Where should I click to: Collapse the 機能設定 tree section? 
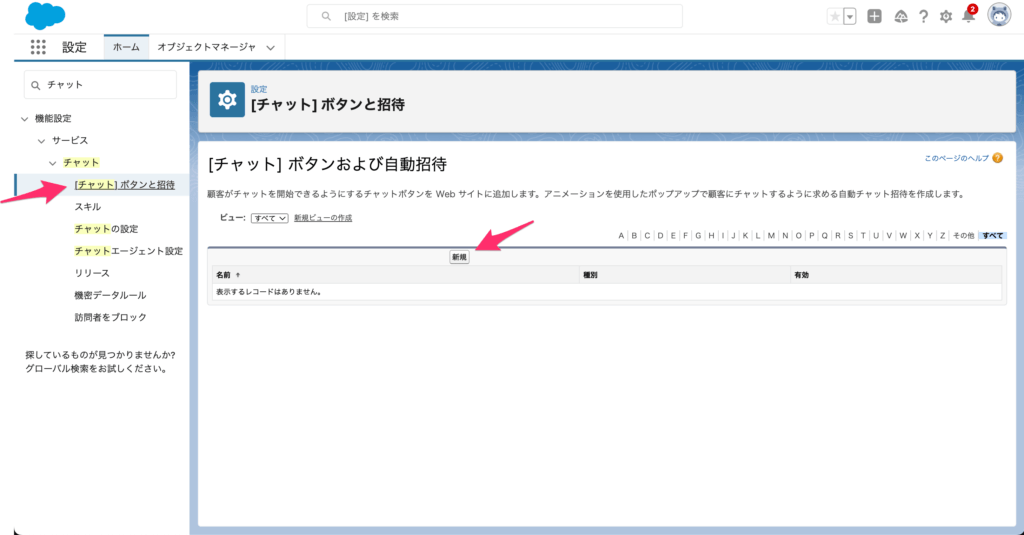[x=24, y=119]
